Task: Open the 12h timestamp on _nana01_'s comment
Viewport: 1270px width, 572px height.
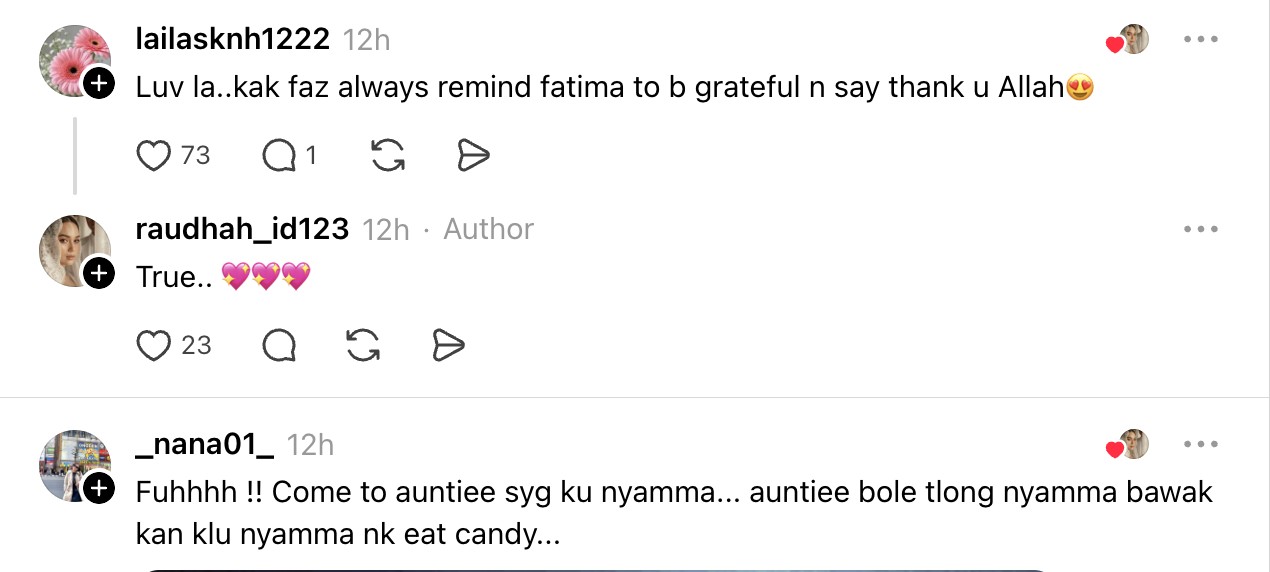Action: 310,445
